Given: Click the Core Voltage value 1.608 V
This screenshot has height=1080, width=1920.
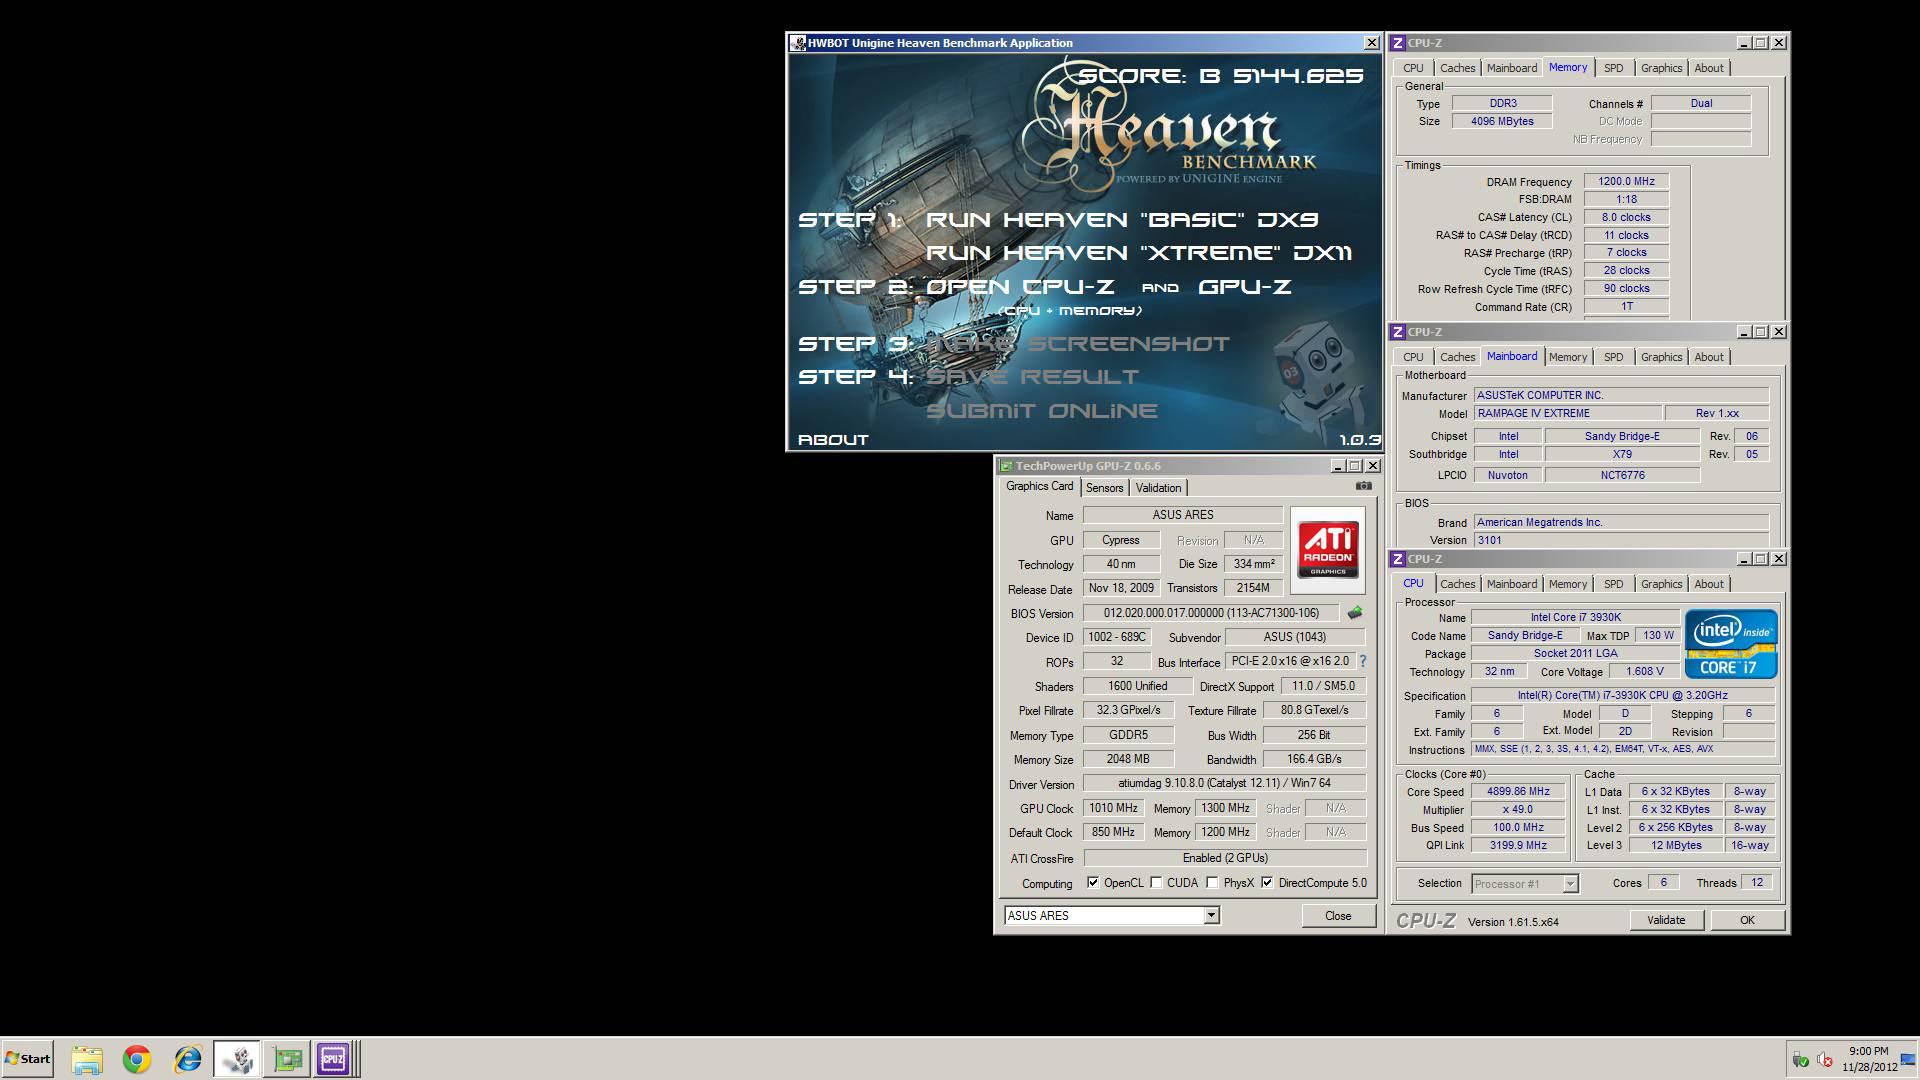Looking at the screenshot, I should pos(1644,672).
